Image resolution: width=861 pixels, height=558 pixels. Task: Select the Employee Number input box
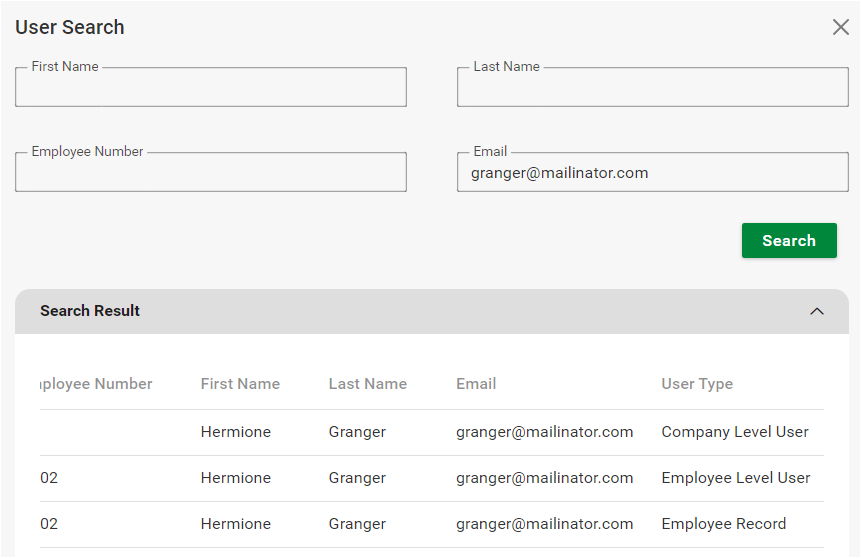(210, 172)
